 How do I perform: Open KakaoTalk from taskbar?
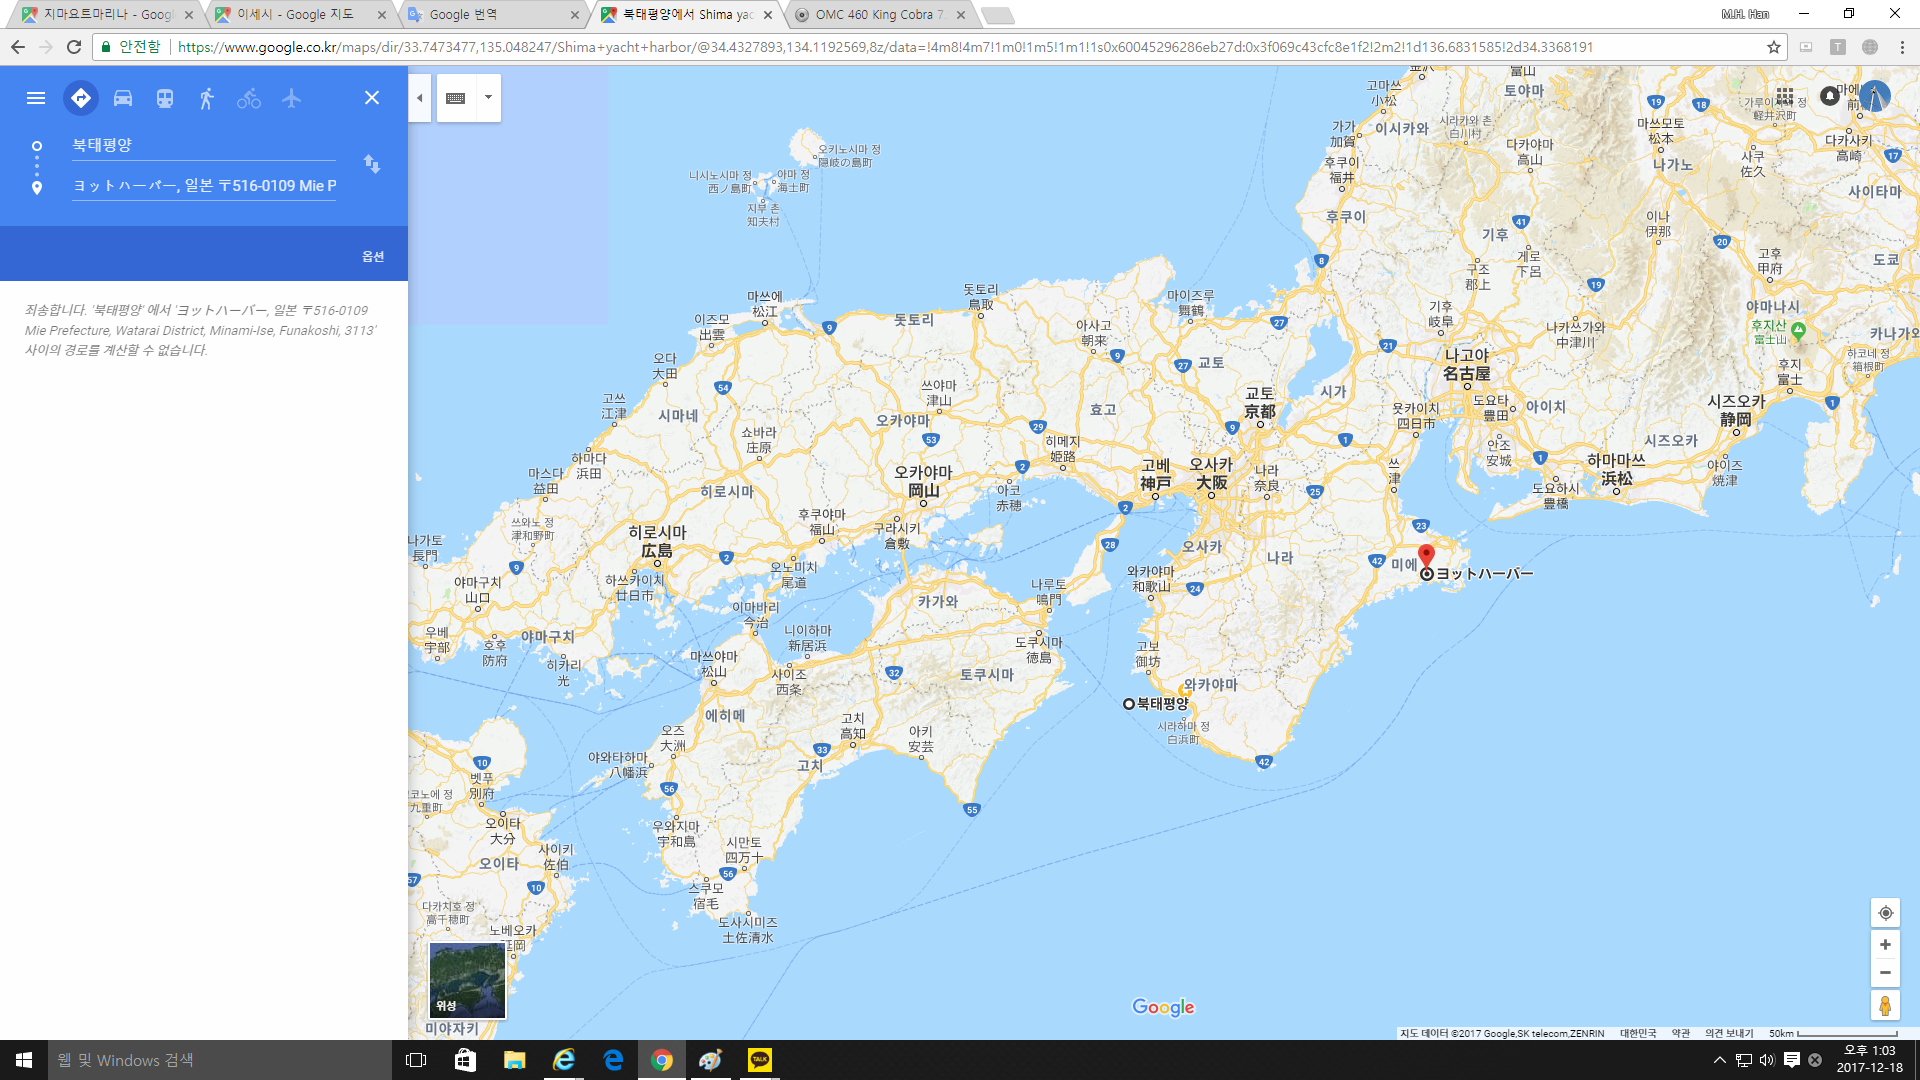[760, 1060]
